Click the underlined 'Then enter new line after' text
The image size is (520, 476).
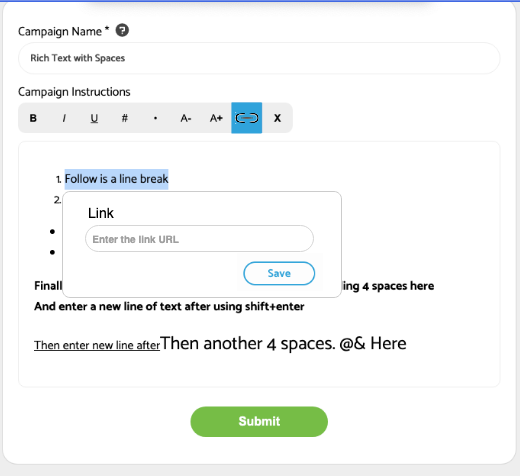point(97,345)
